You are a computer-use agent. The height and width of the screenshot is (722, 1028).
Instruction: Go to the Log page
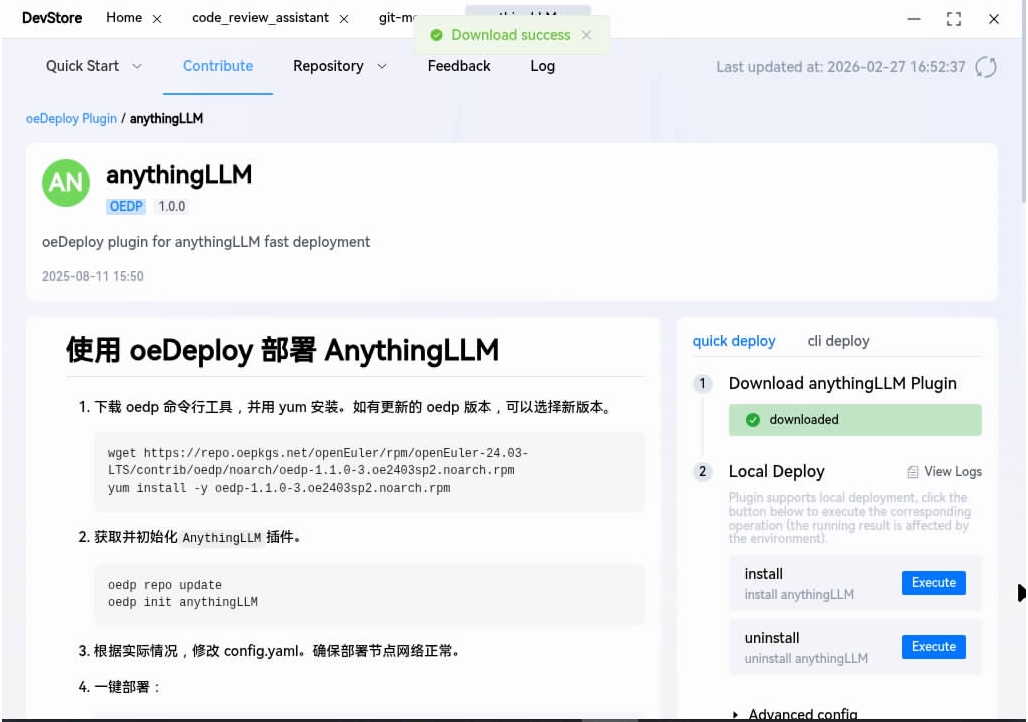pyautogui.click(x=542, y=66)
